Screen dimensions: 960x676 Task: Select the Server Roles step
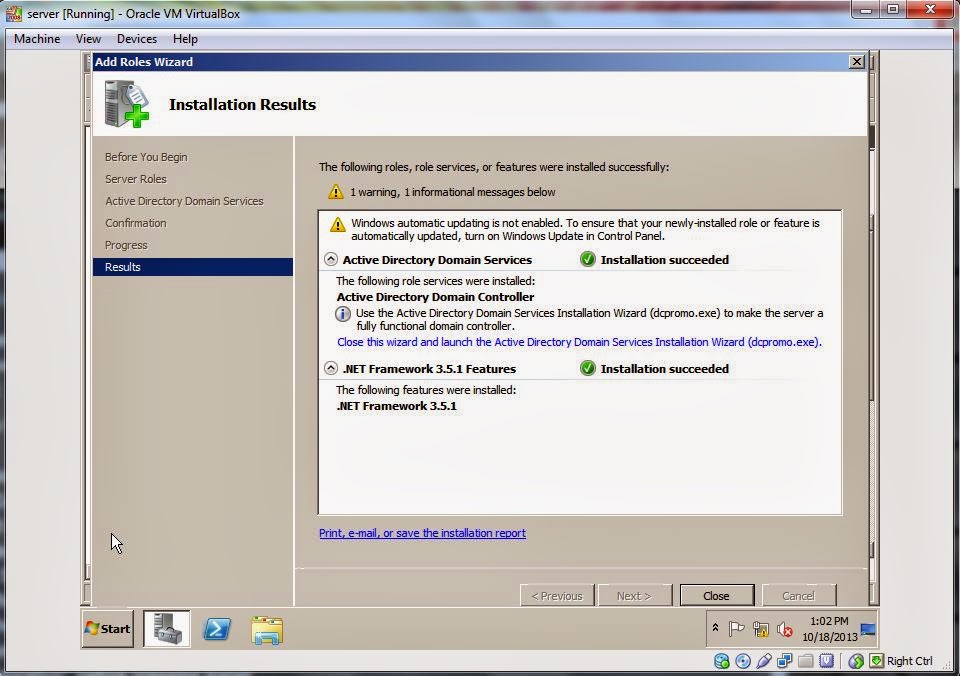tap(136, 179)
